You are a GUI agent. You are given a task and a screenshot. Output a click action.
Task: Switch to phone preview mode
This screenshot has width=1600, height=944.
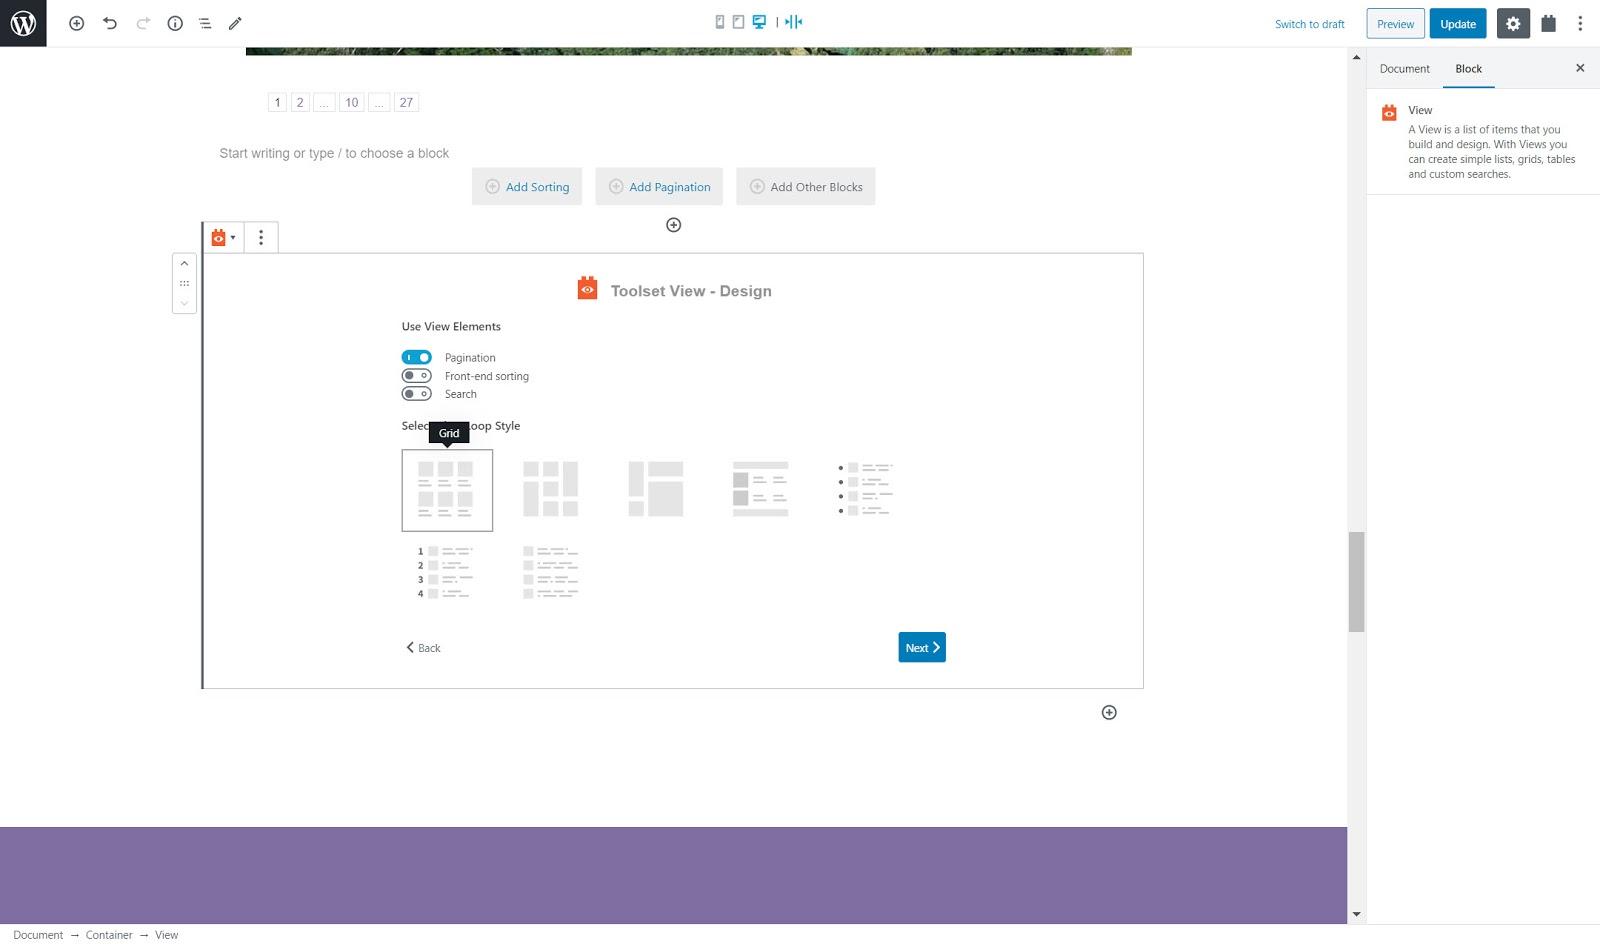pyautogui.click(x=719, y=22)
